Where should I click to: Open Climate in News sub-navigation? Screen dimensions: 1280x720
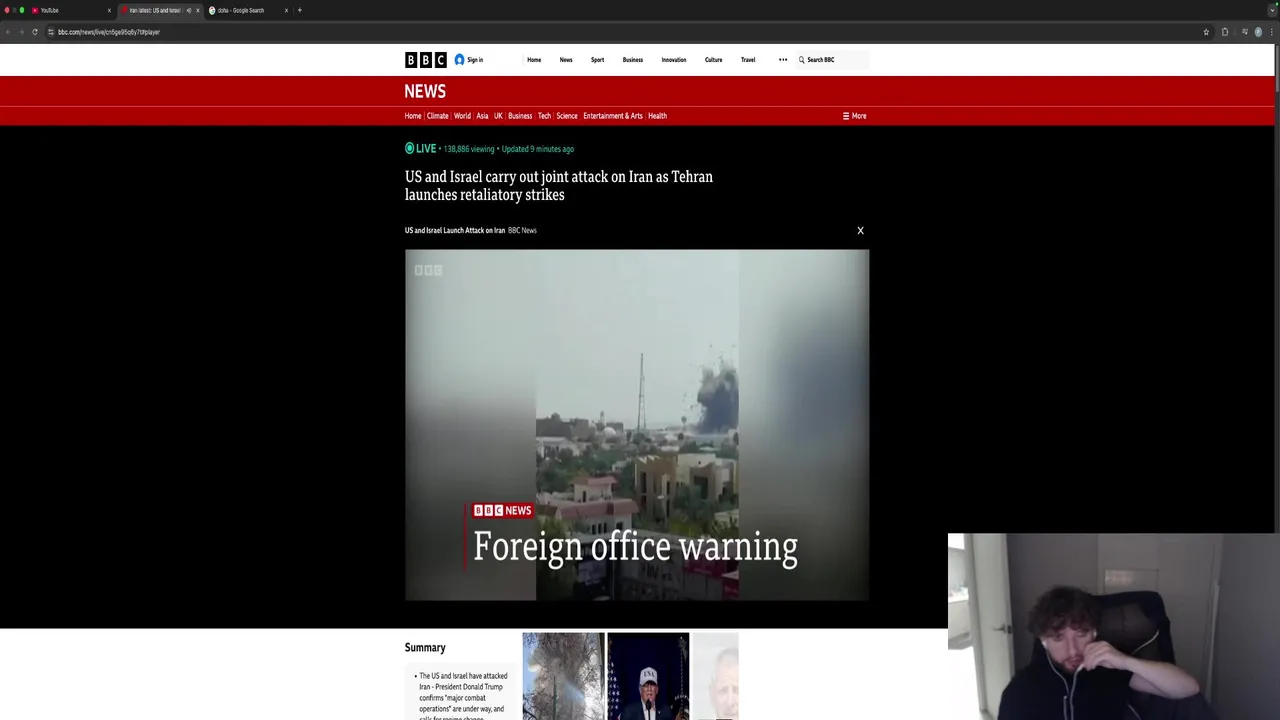tap(438, 116)
